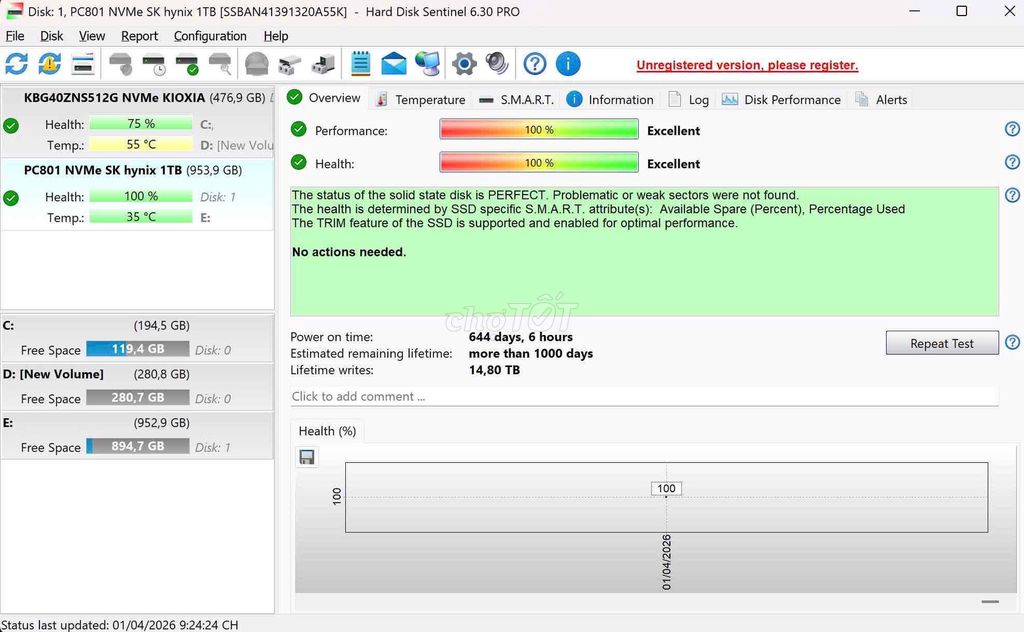This screenshot has height=632, width=1024.
Task: Open the Disk menu
Action: [x=52, y=36]
